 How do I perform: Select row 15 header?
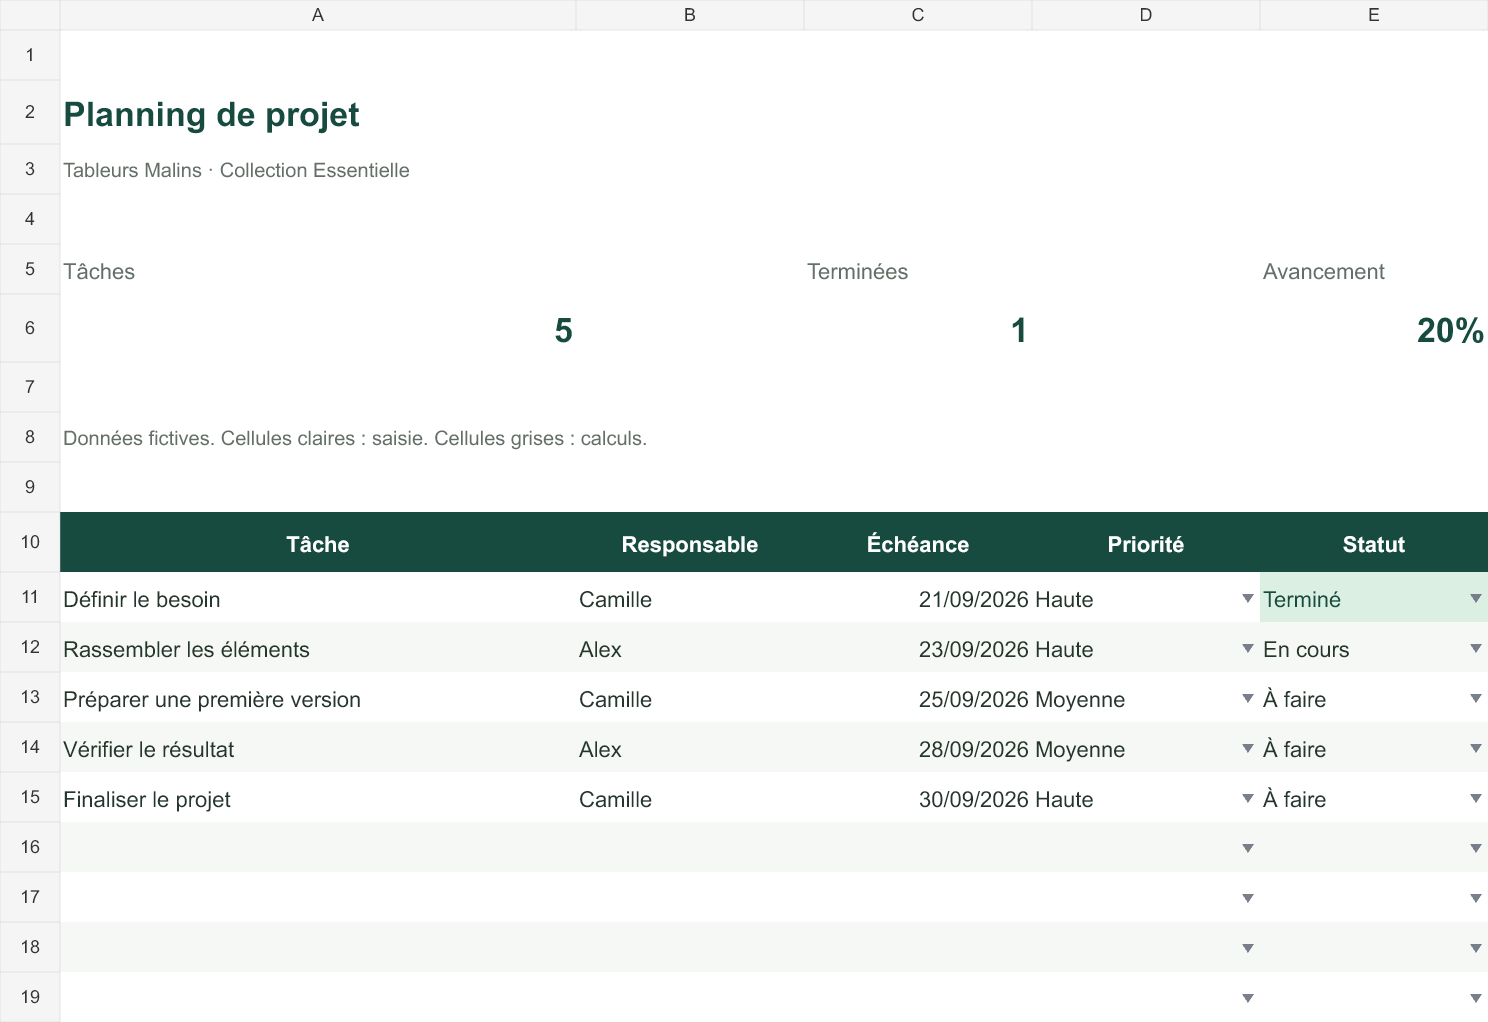click(x=30, y=797)
